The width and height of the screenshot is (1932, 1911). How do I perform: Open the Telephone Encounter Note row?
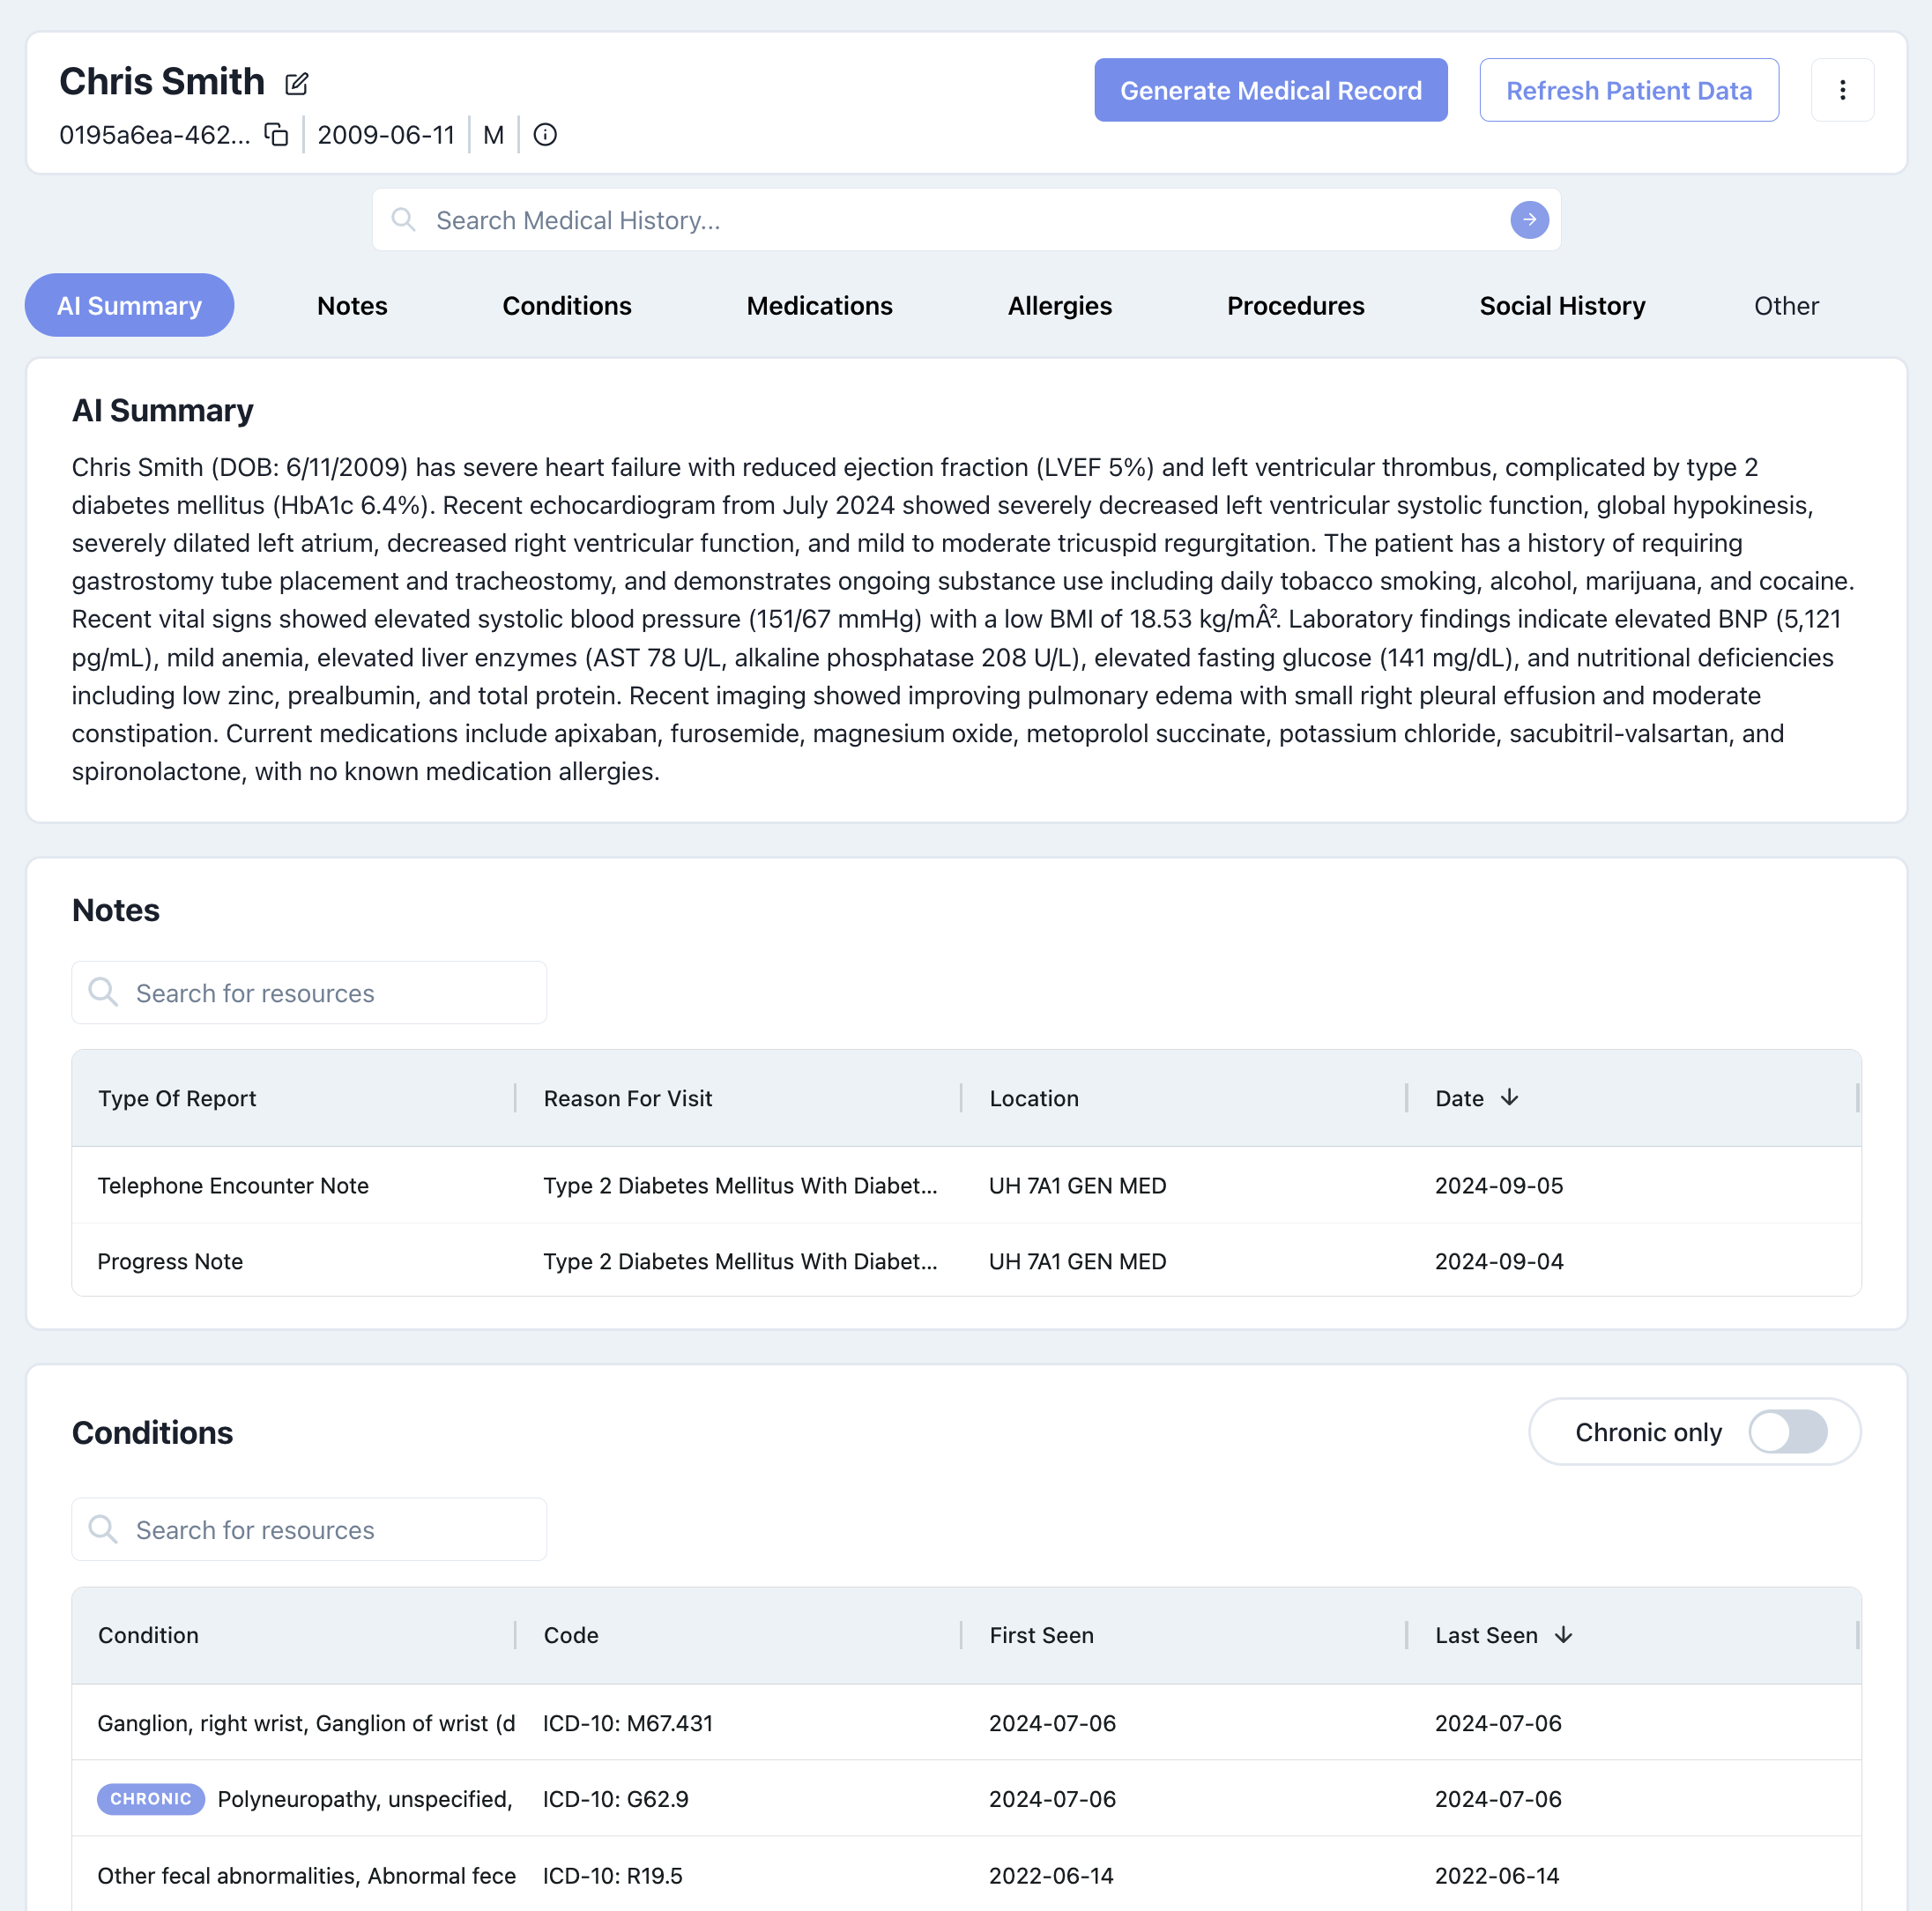(233, 1185)
